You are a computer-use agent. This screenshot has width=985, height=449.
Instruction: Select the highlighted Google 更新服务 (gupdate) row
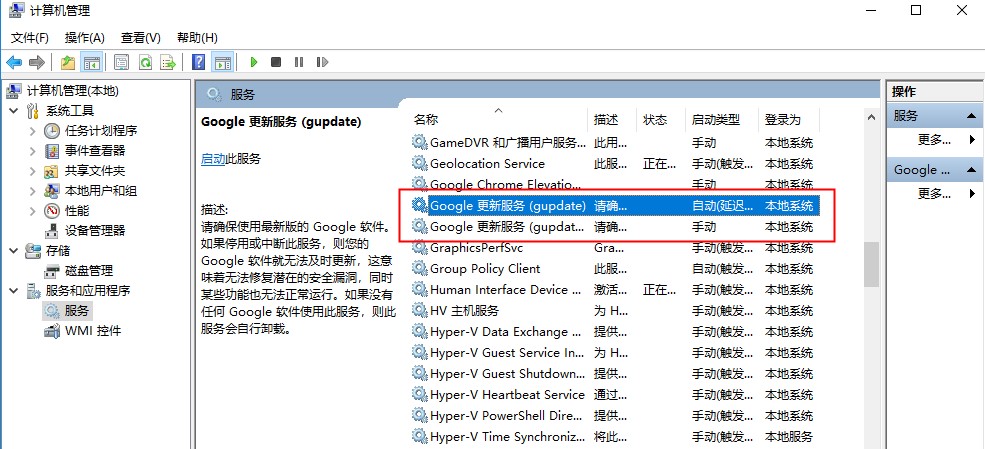616,205
